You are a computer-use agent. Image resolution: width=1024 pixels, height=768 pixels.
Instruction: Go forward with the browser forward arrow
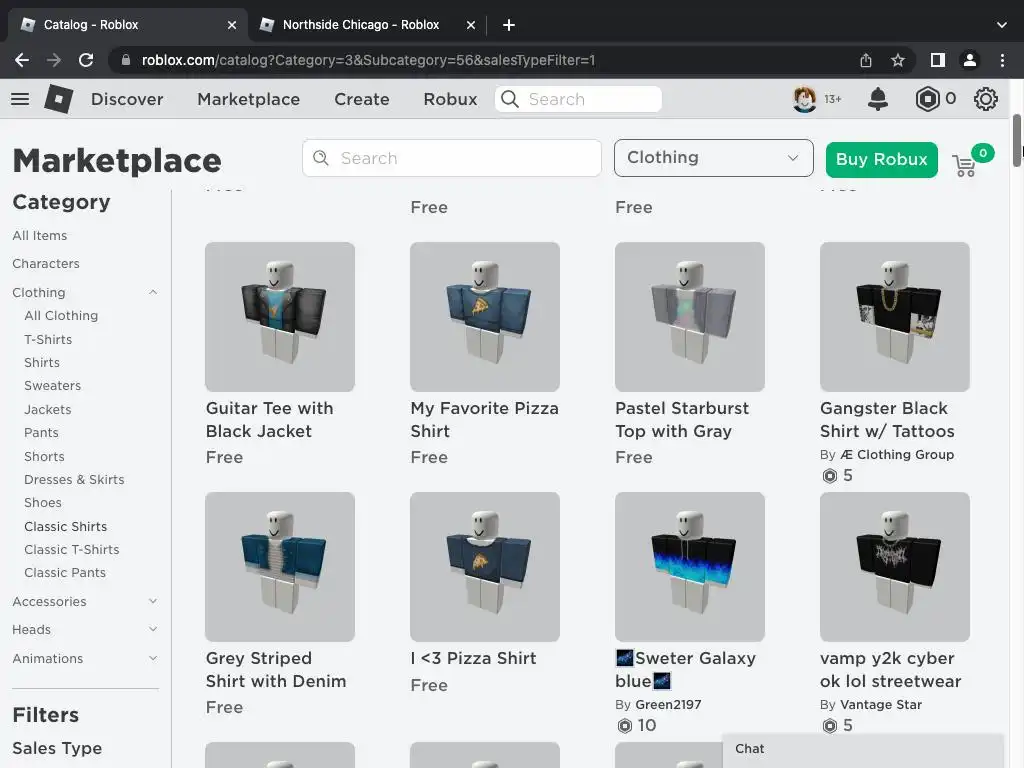tap(54, 60)
